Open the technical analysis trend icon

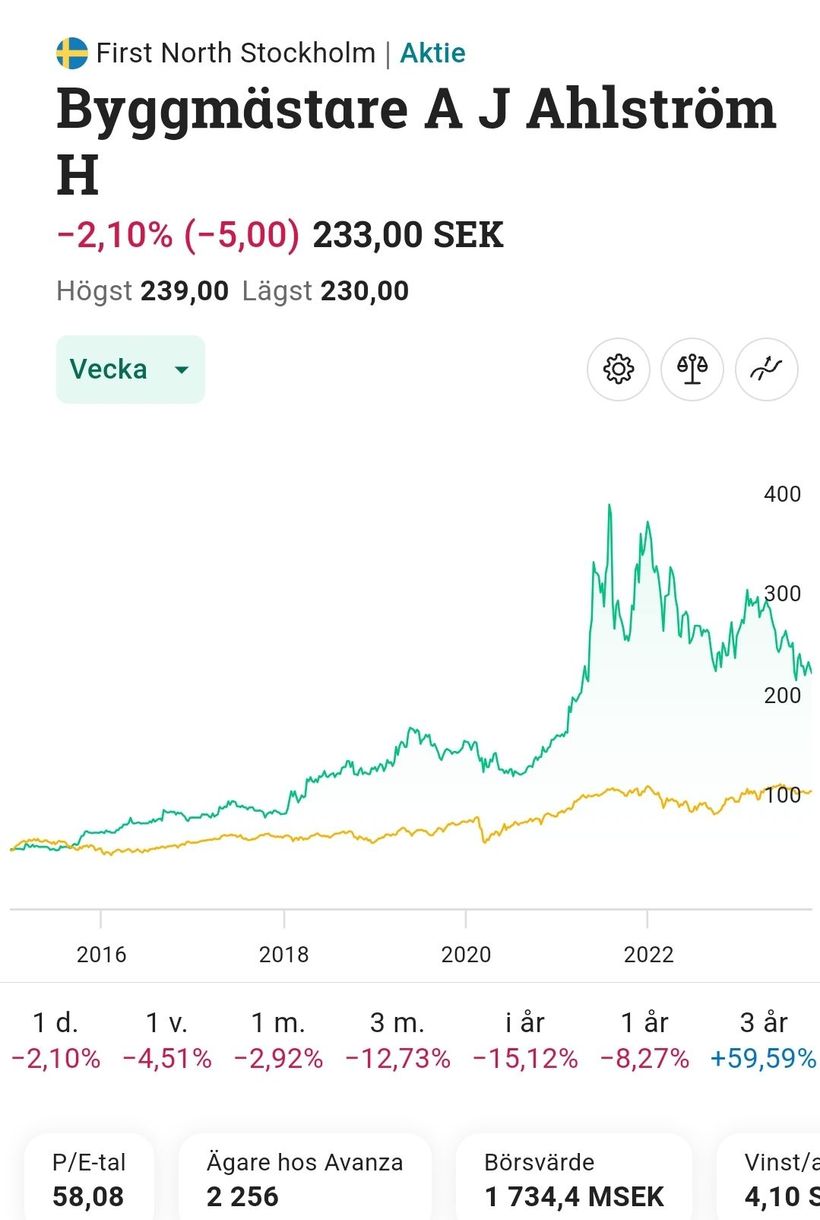(767, 369)
